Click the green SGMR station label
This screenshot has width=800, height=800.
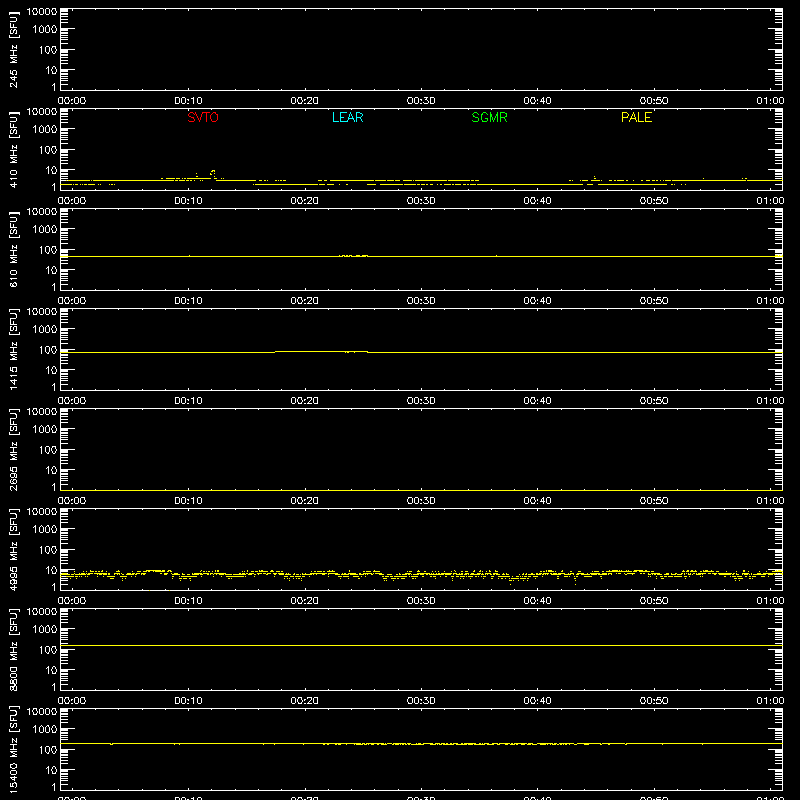[489, 117]
